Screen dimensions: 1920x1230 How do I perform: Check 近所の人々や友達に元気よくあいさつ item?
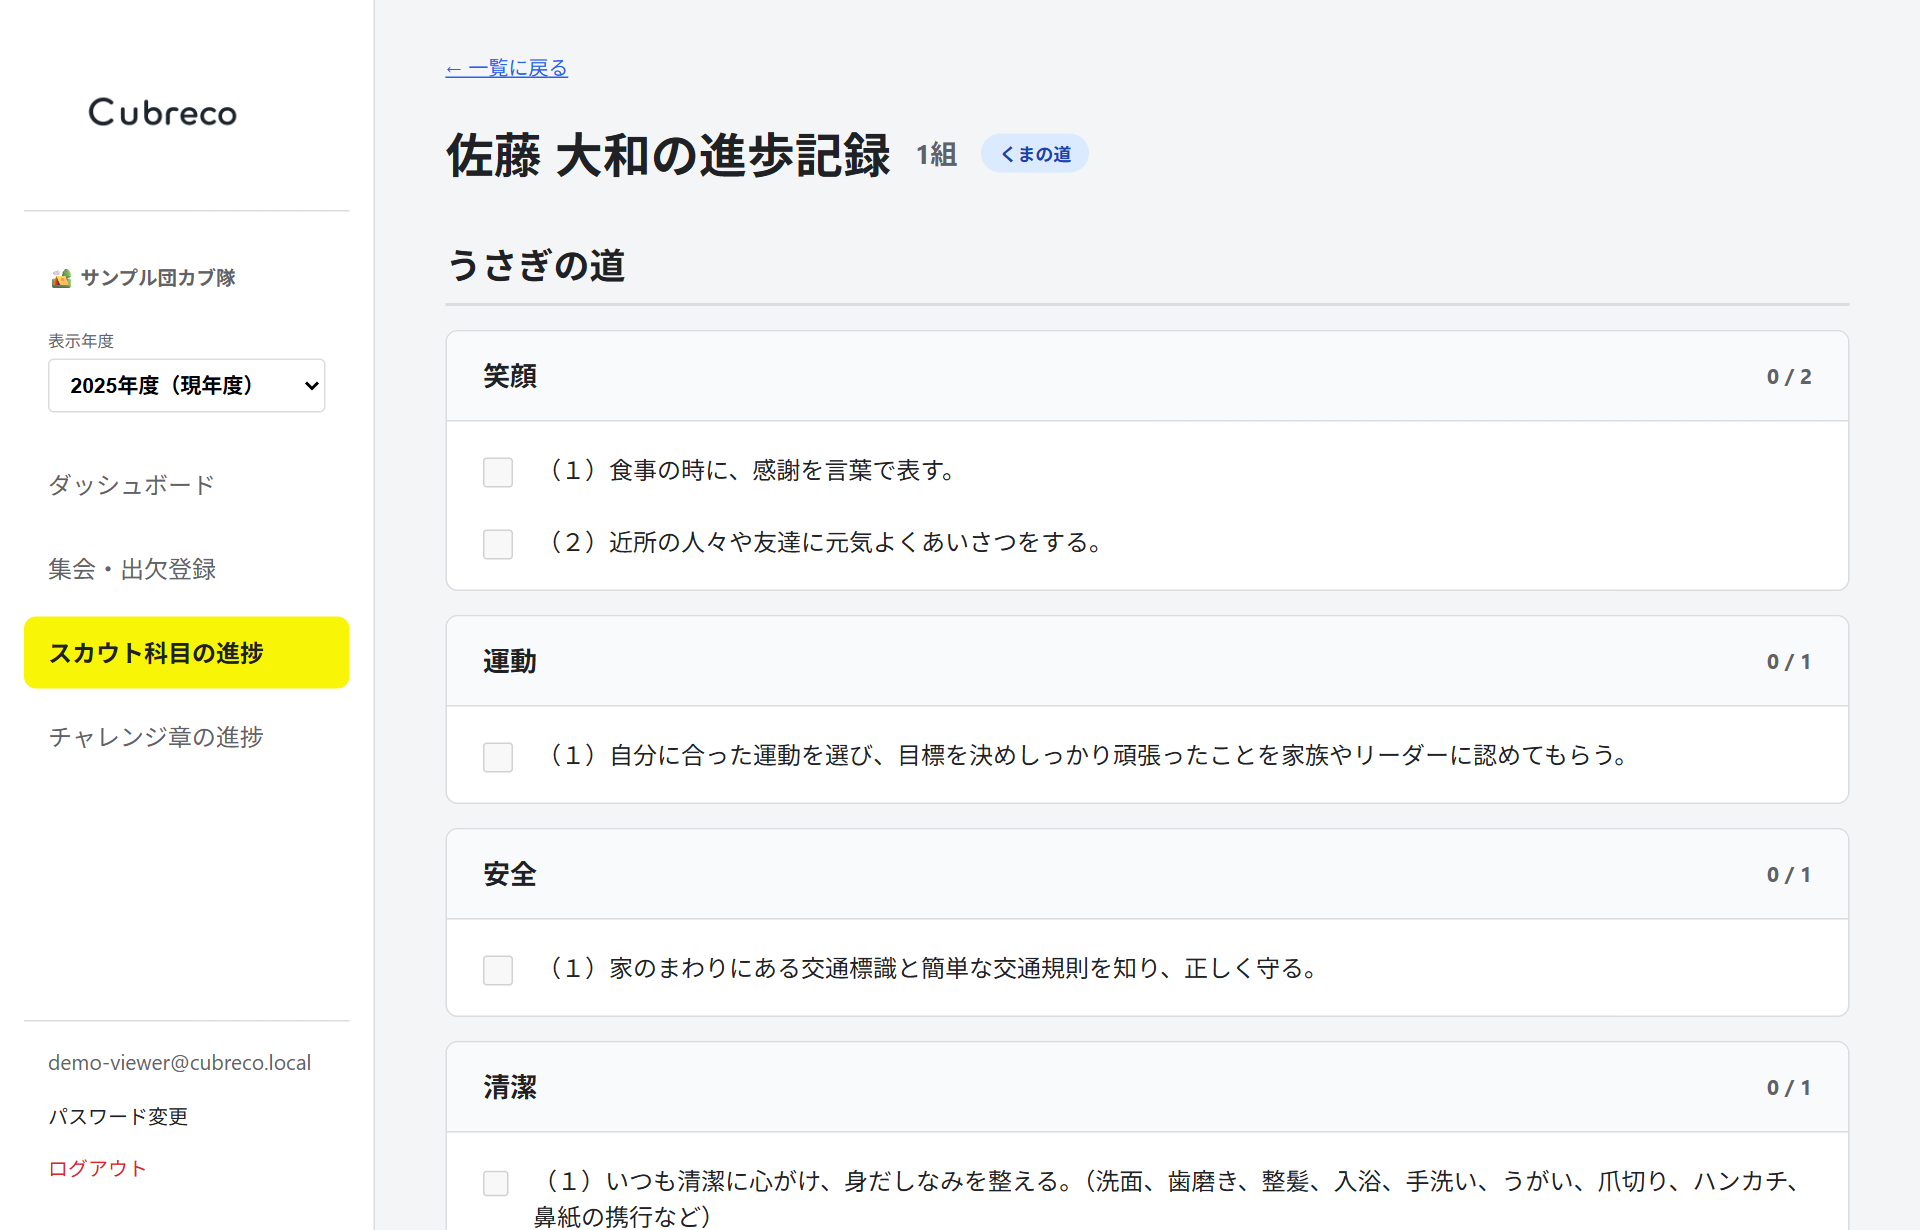pos(498,544)
